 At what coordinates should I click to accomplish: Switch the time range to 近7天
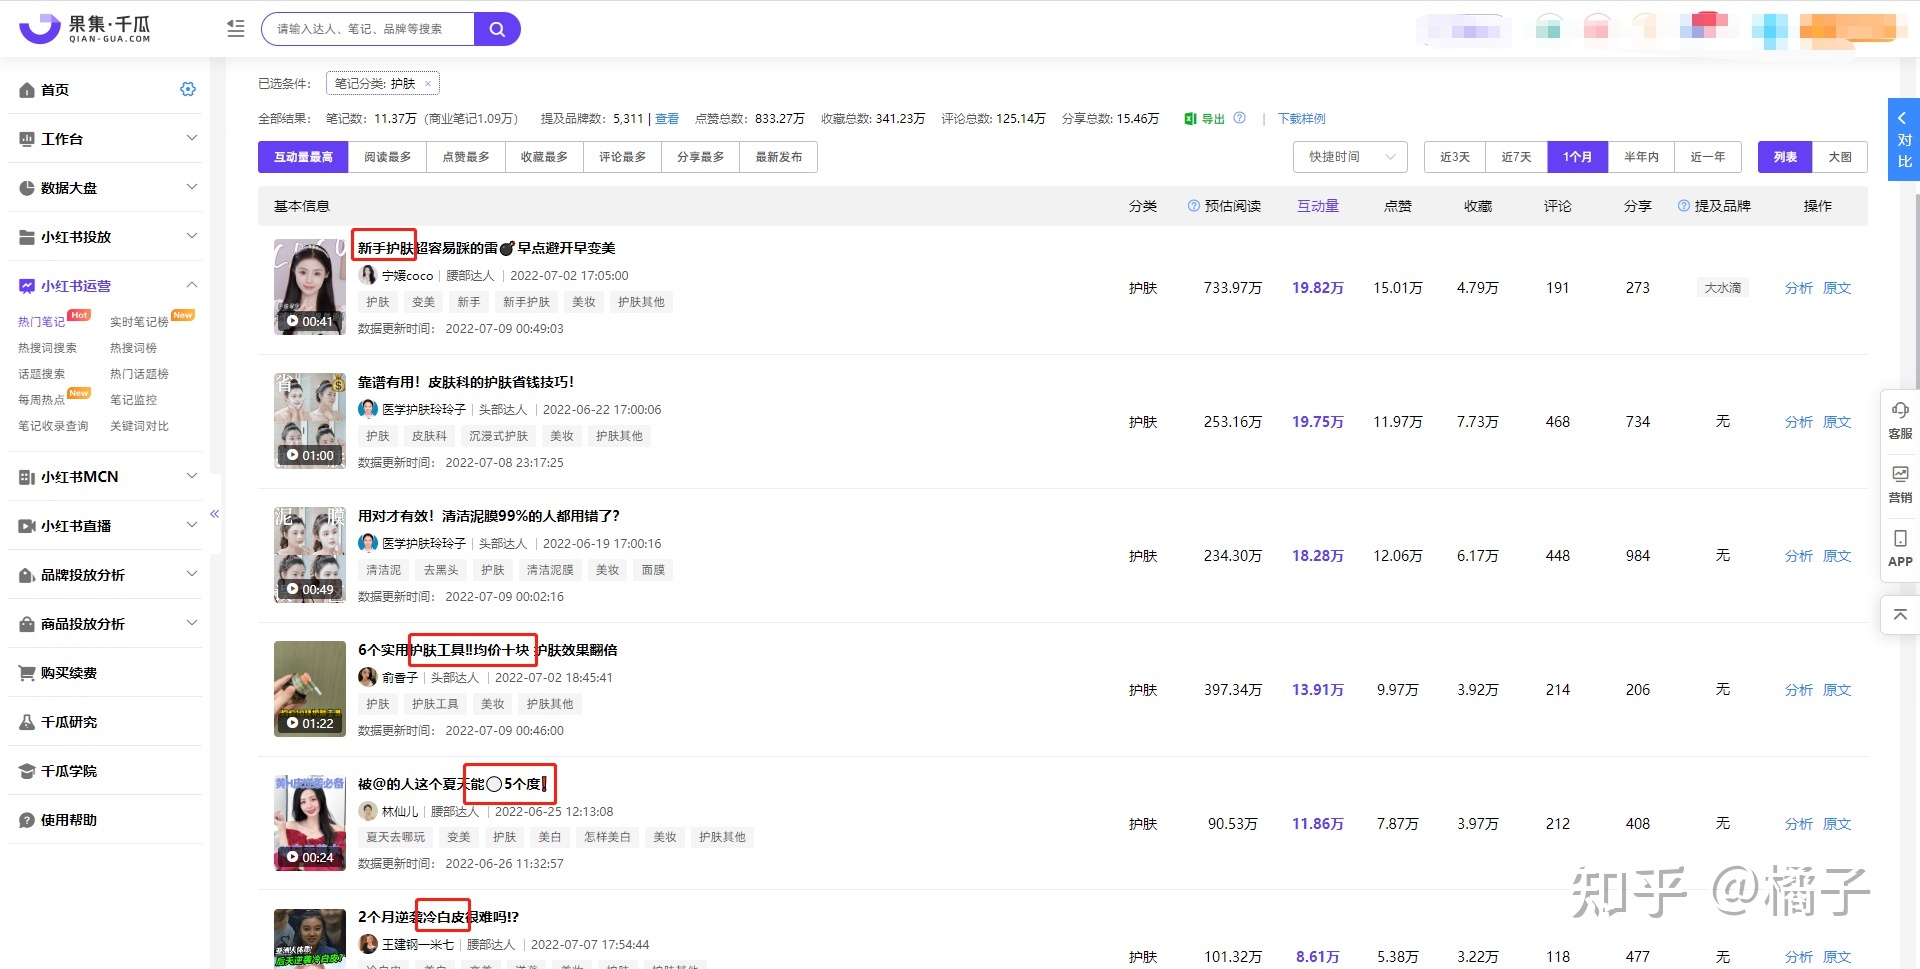click(1515, 157)
